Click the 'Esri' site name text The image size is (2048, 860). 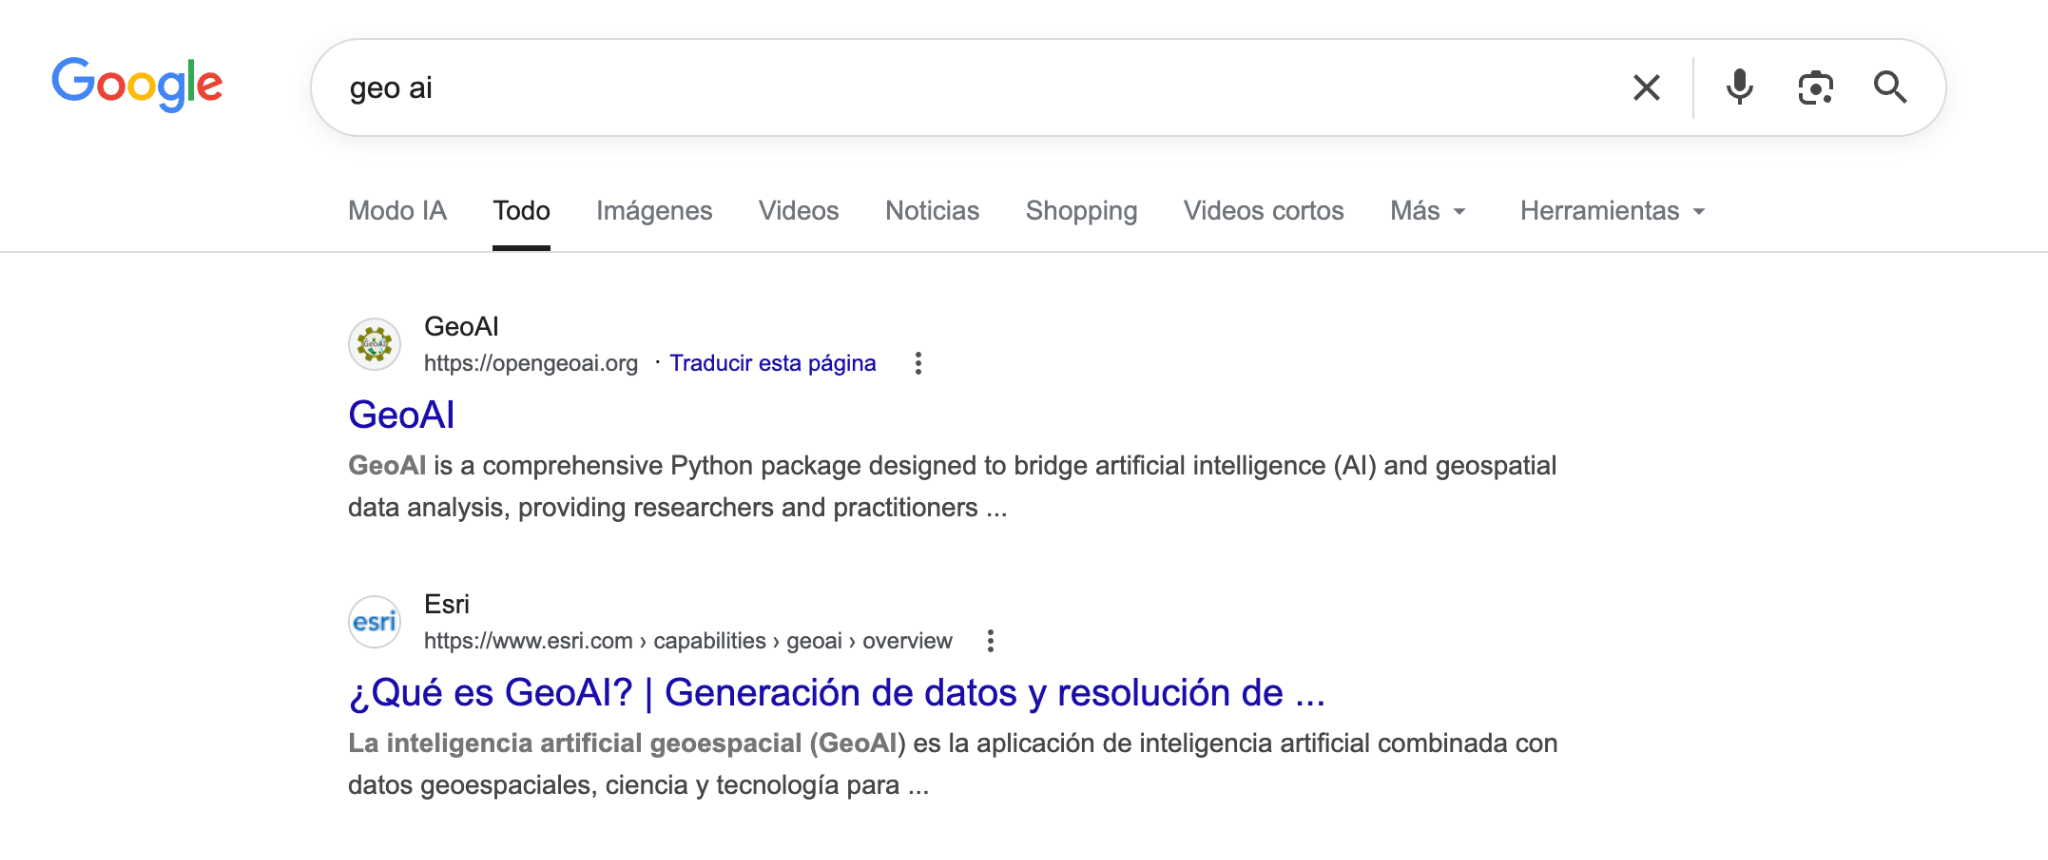click(x=446, y=605)
